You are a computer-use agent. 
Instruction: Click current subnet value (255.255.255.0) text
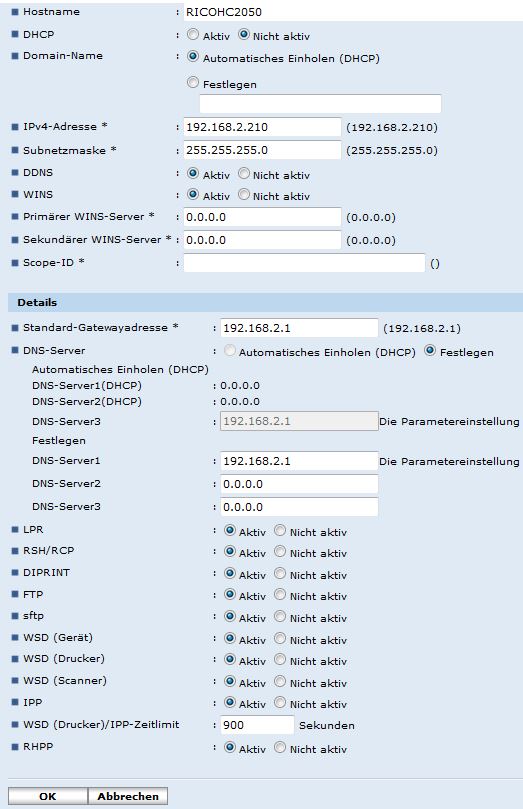(x=391, y=151)
